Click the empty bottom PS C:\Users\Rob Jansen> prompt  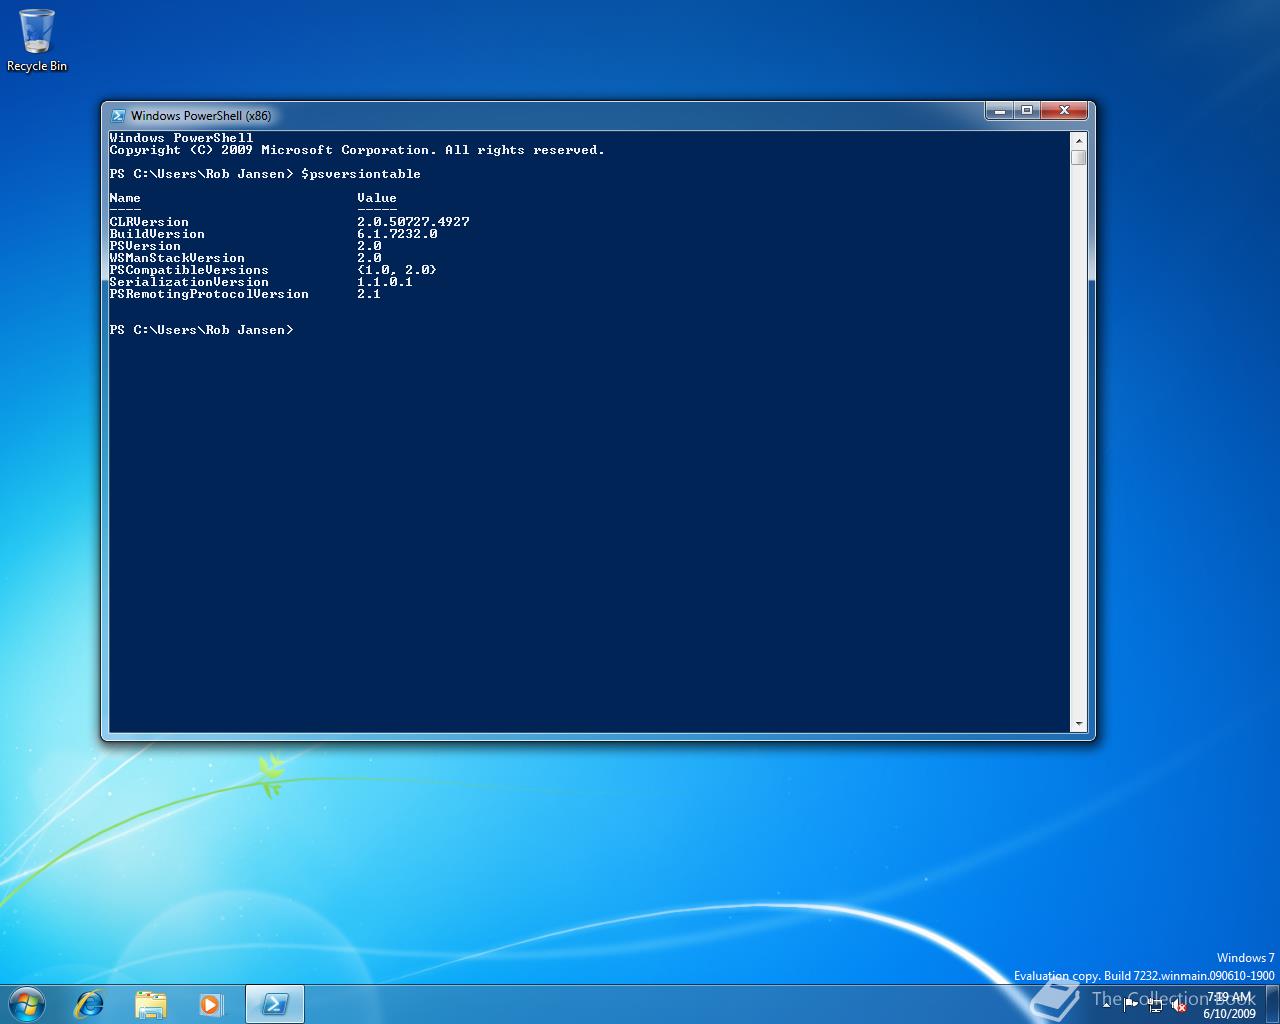click(201, 330)
